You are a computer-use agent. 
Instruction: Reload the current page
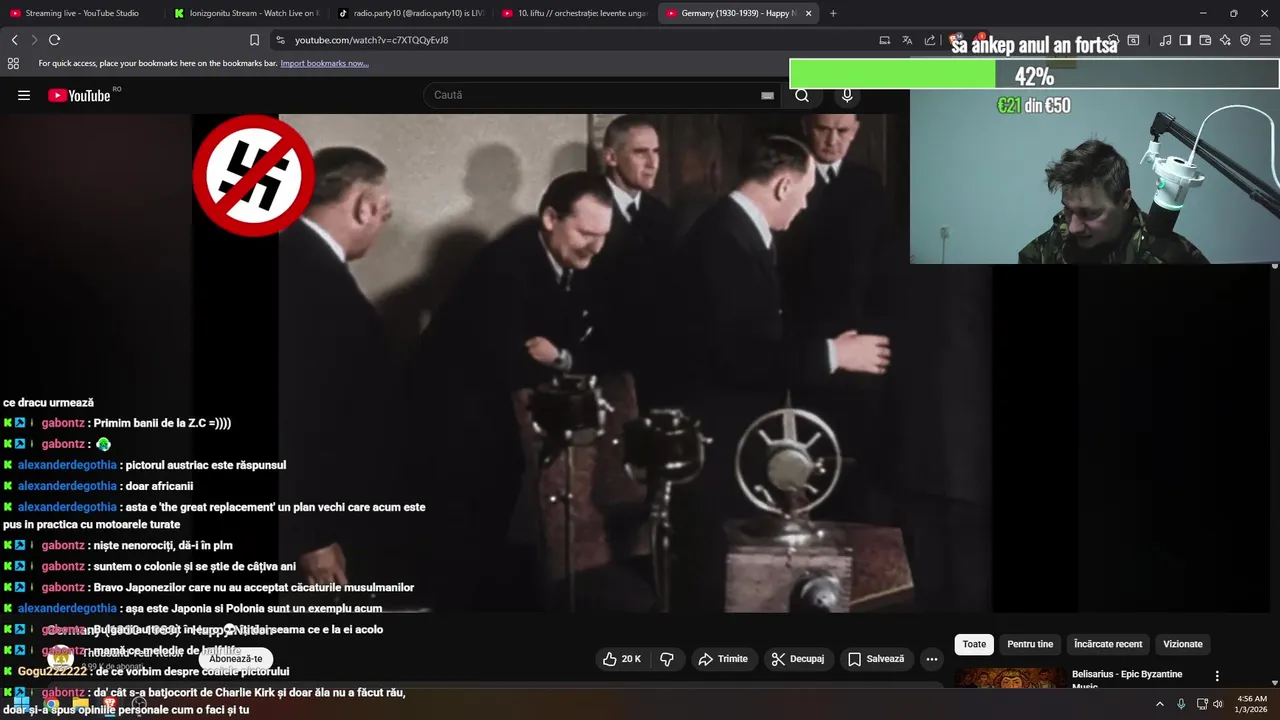54,40
